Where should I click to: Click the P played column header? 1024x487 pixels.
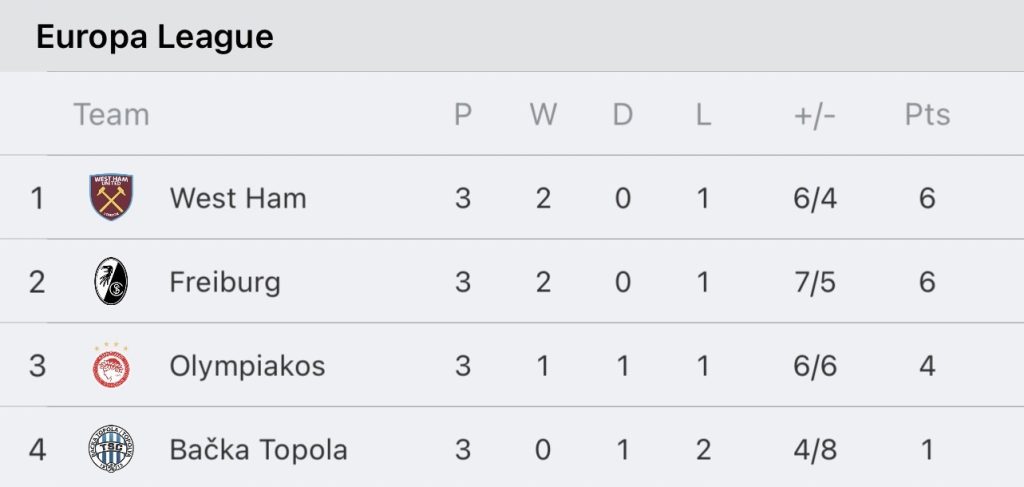[462, 115]
